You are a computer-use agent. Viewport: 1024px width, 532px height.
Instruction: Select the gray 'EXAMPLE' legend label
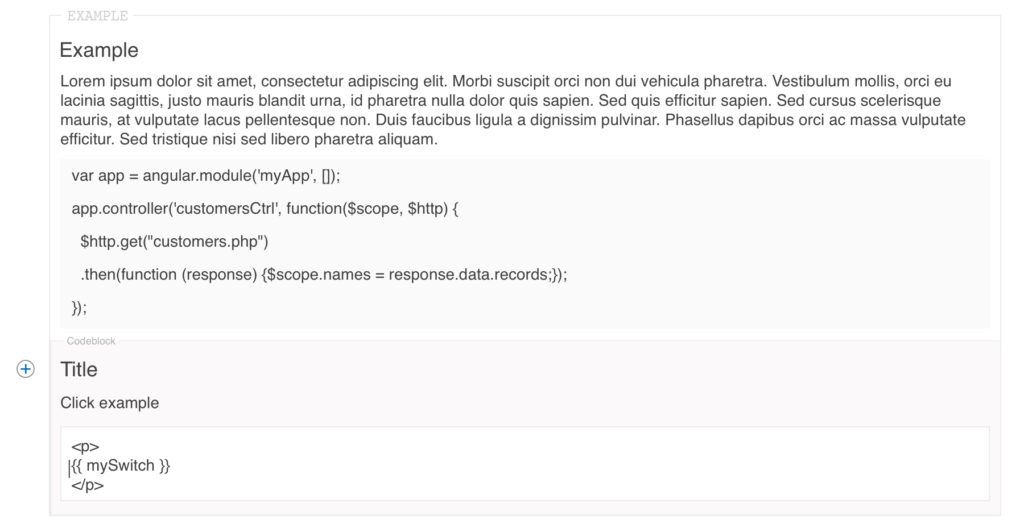(x=97, y=16)
